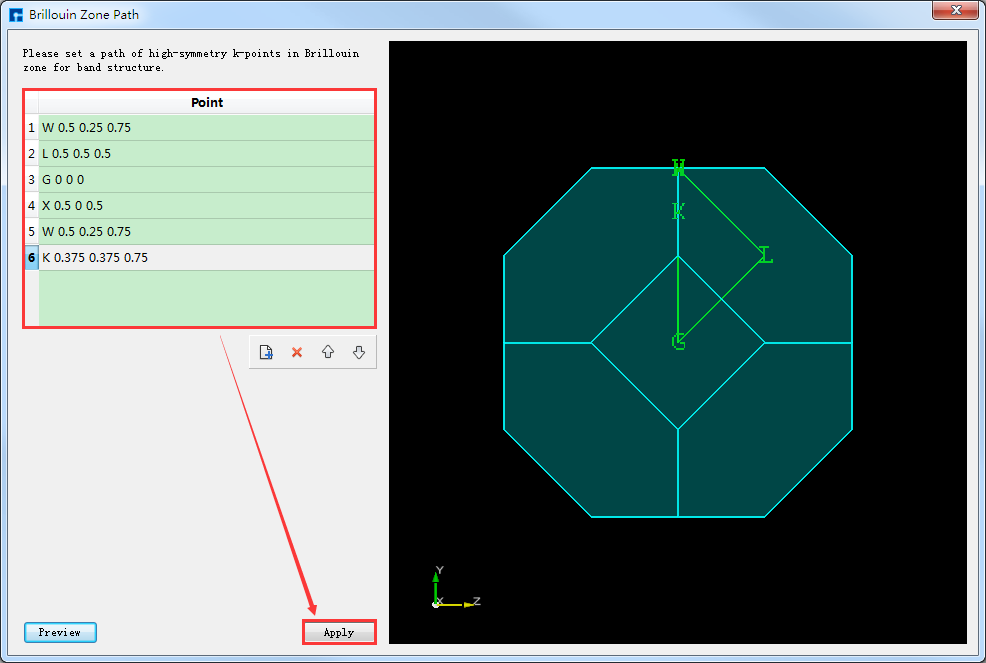Delete selected point with red X icon

[x=297, y=353]
